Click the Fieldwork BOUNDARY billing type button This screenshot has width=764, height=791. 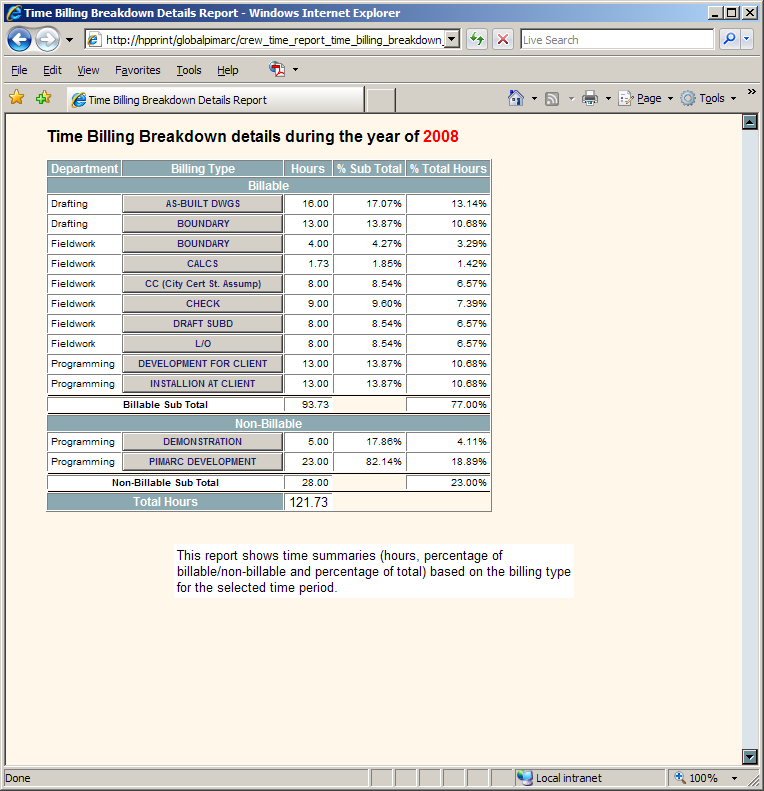coord(202,244)
